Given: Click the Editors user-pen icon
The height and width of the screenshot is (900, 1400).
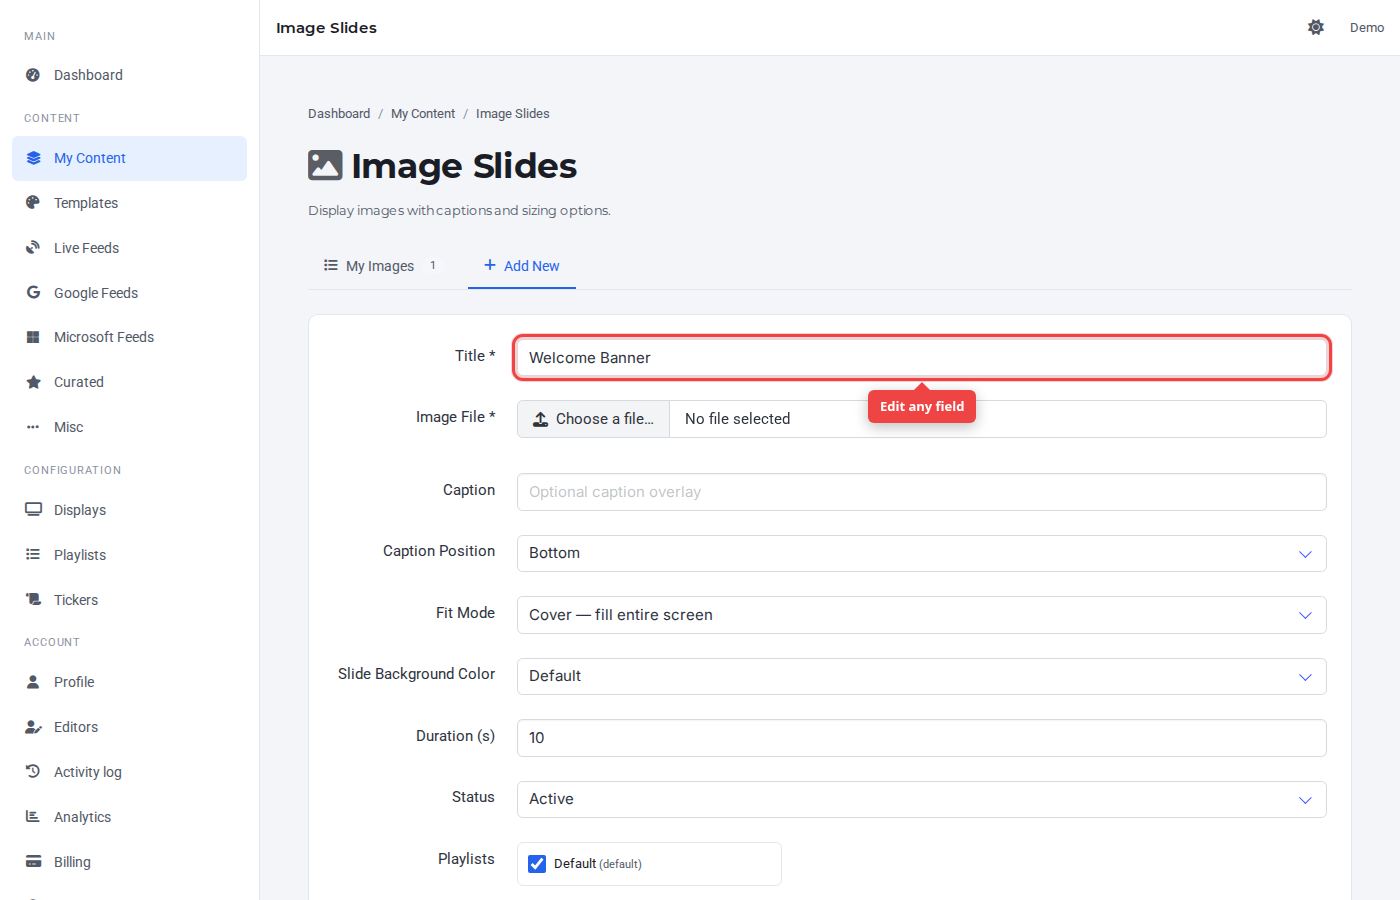Looking at the screenshot, I should click(33, 727).
